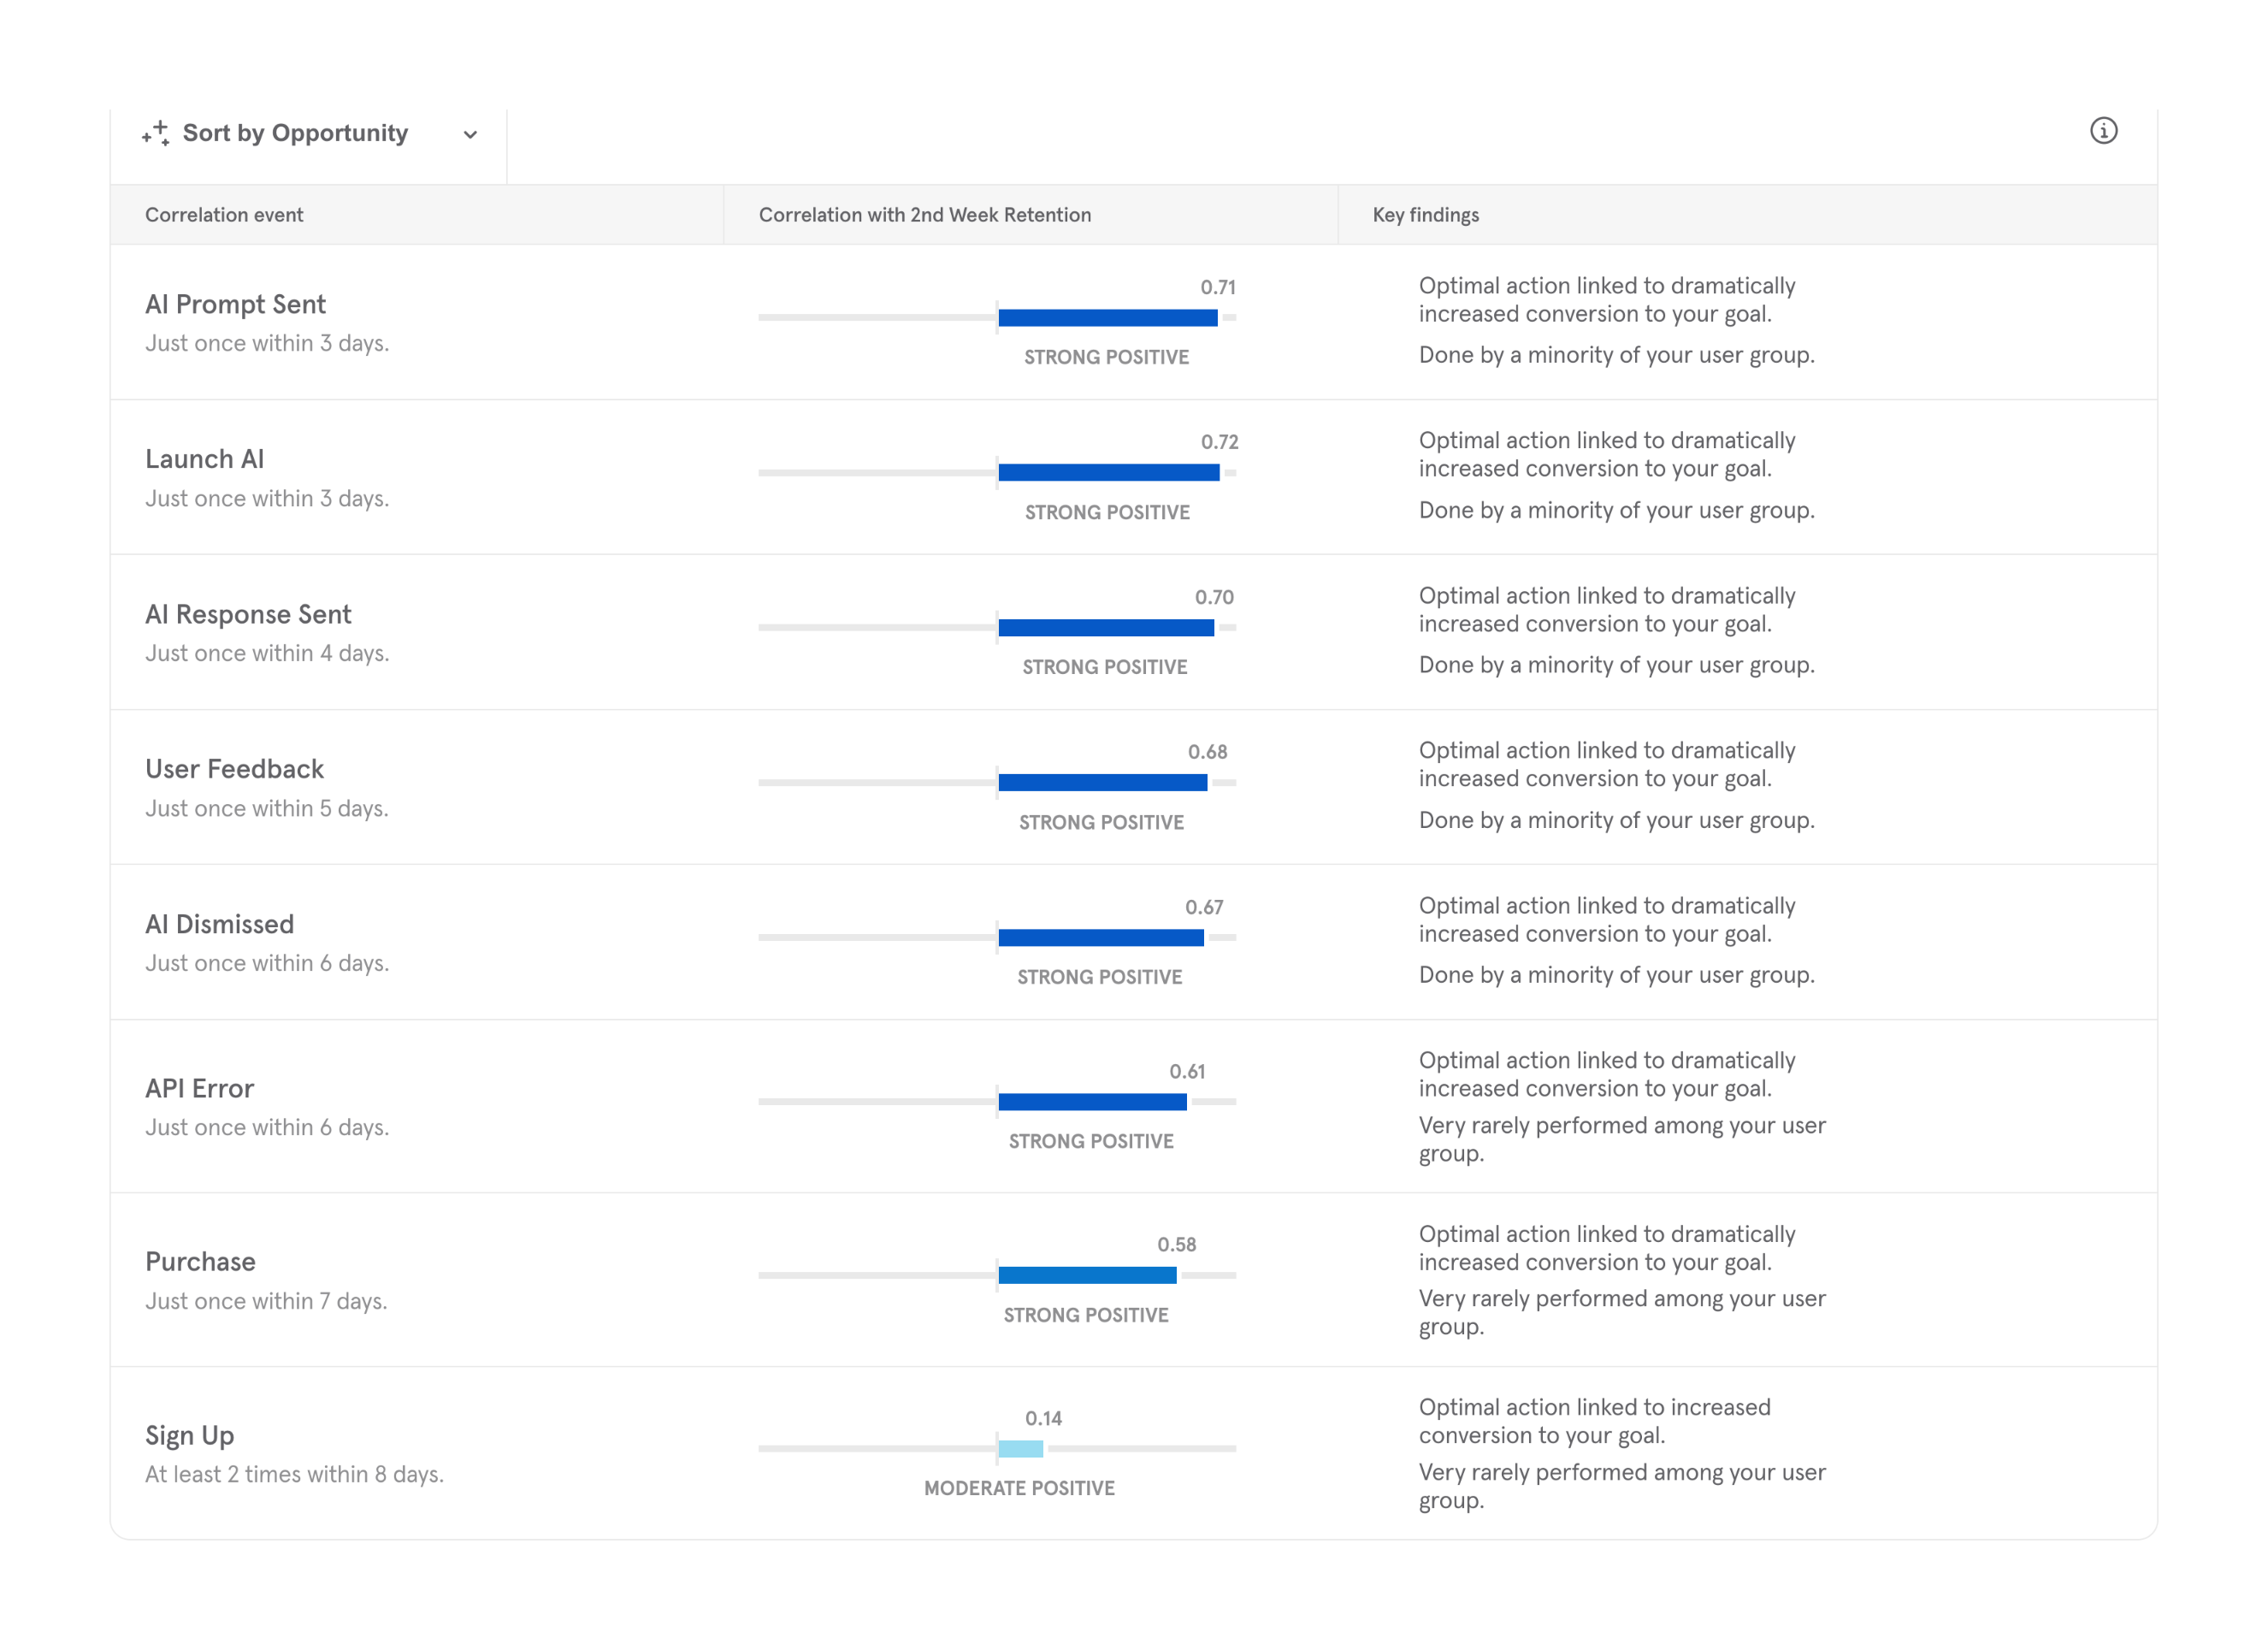The width and height of the screenshot is (2268, 1650).
Task: Click the Purchase event name
Action: (200, 1261)
